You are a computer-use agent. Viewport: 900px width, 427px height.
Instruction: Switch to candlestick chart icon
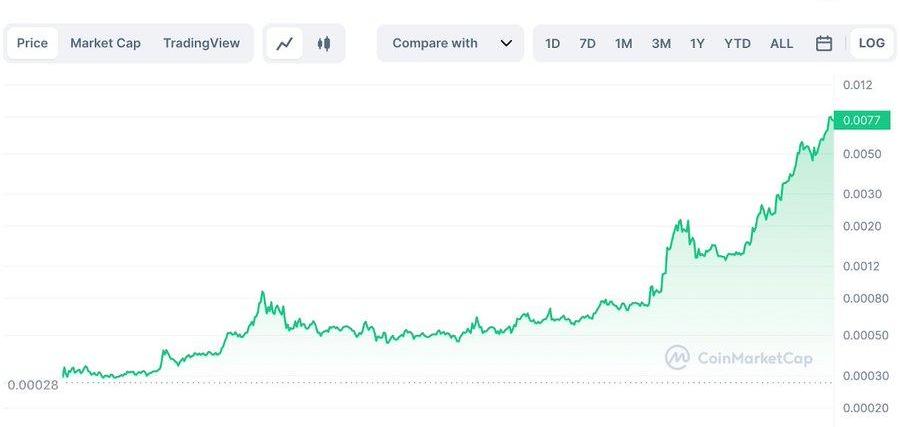323,44
